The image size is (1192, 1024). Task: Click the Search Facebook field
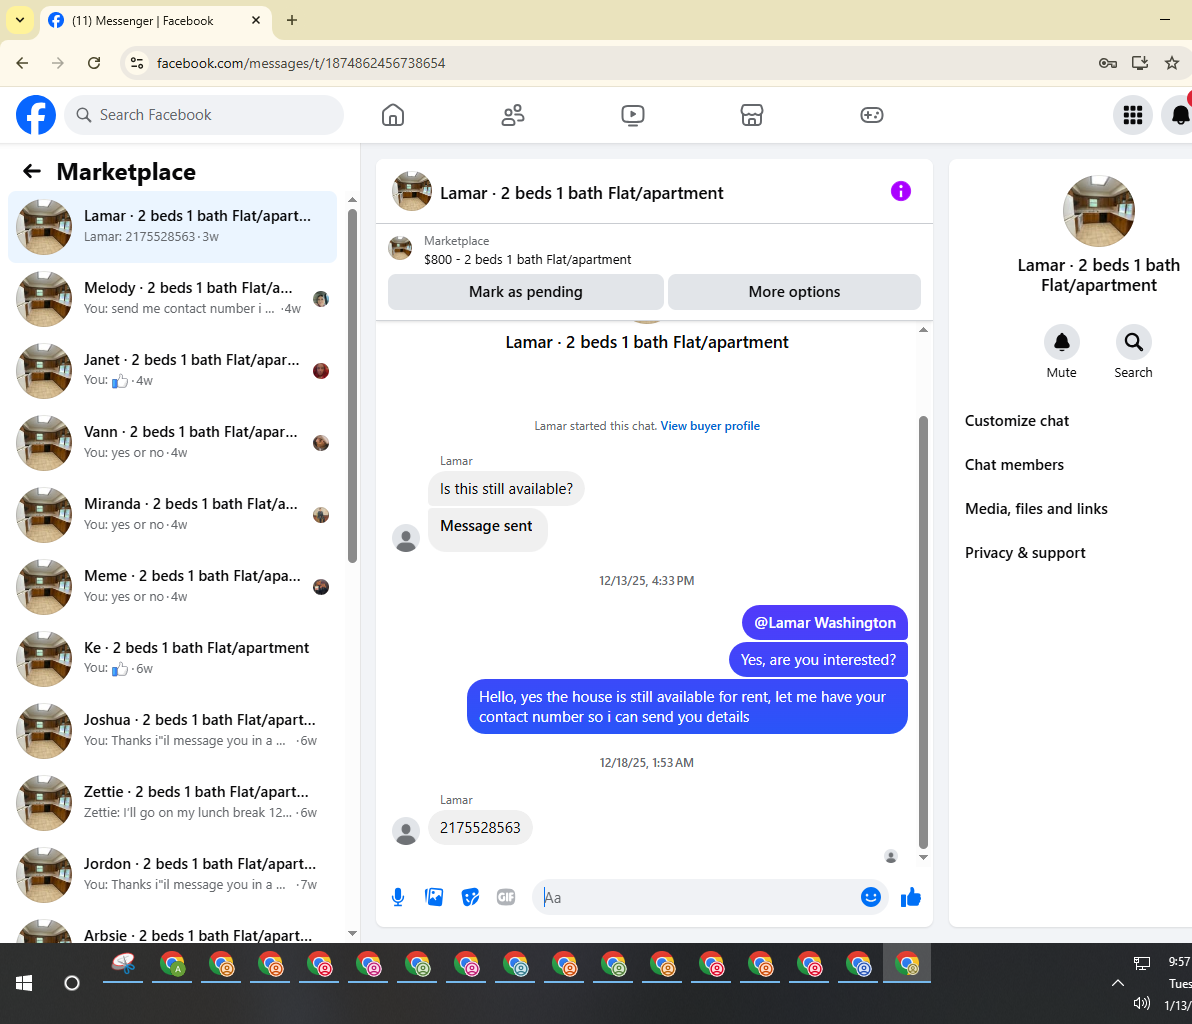coord(204,115)
